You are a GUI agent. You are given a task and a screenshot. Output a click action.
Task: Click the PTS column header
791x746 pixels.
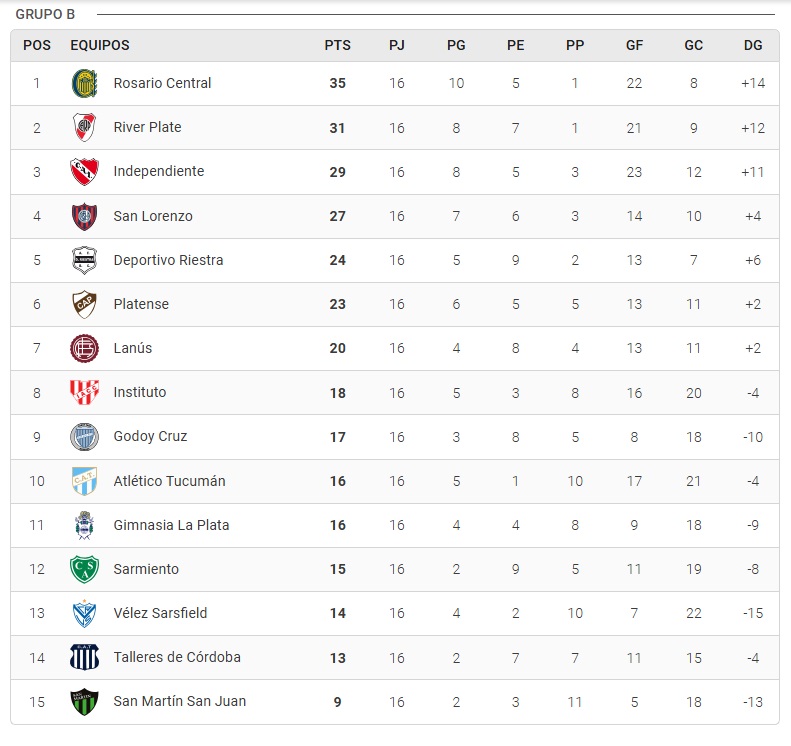[337, 45]
